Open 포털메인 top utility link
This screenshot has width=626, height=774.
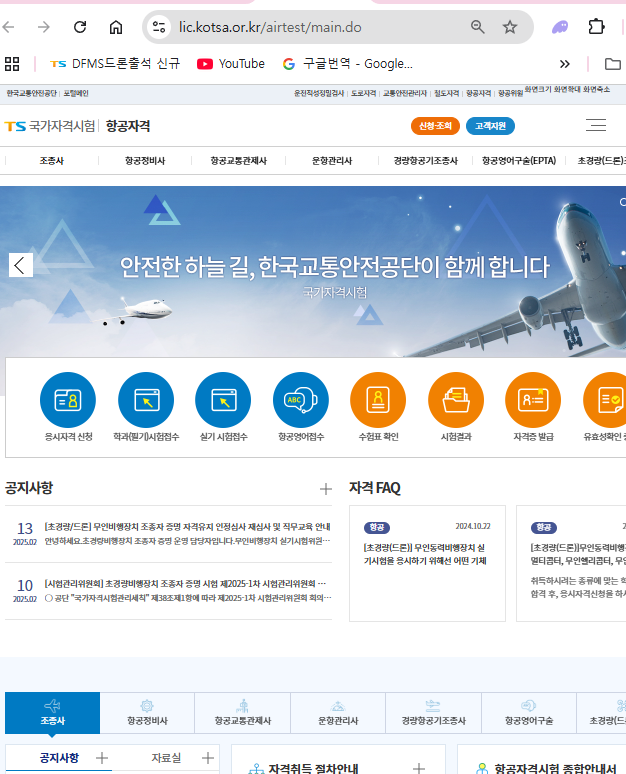pyautogui.click(x=76, y=93)
